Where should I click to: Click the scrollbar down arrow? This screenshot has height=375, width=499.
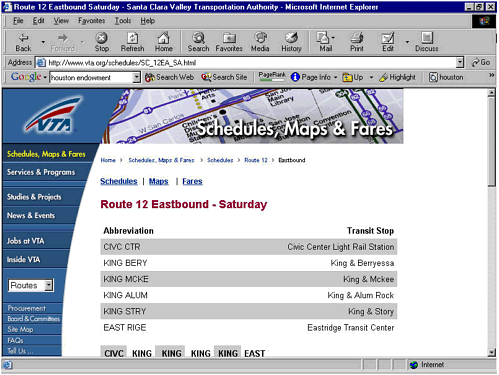[x=491, y=352]
